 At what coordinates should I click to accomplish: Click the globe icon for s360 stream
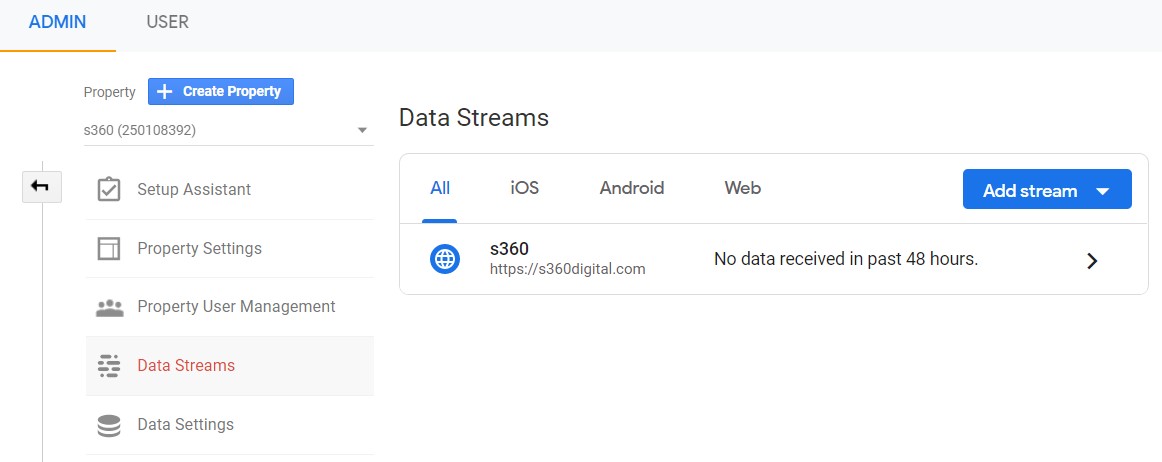[x=445, y=259]
